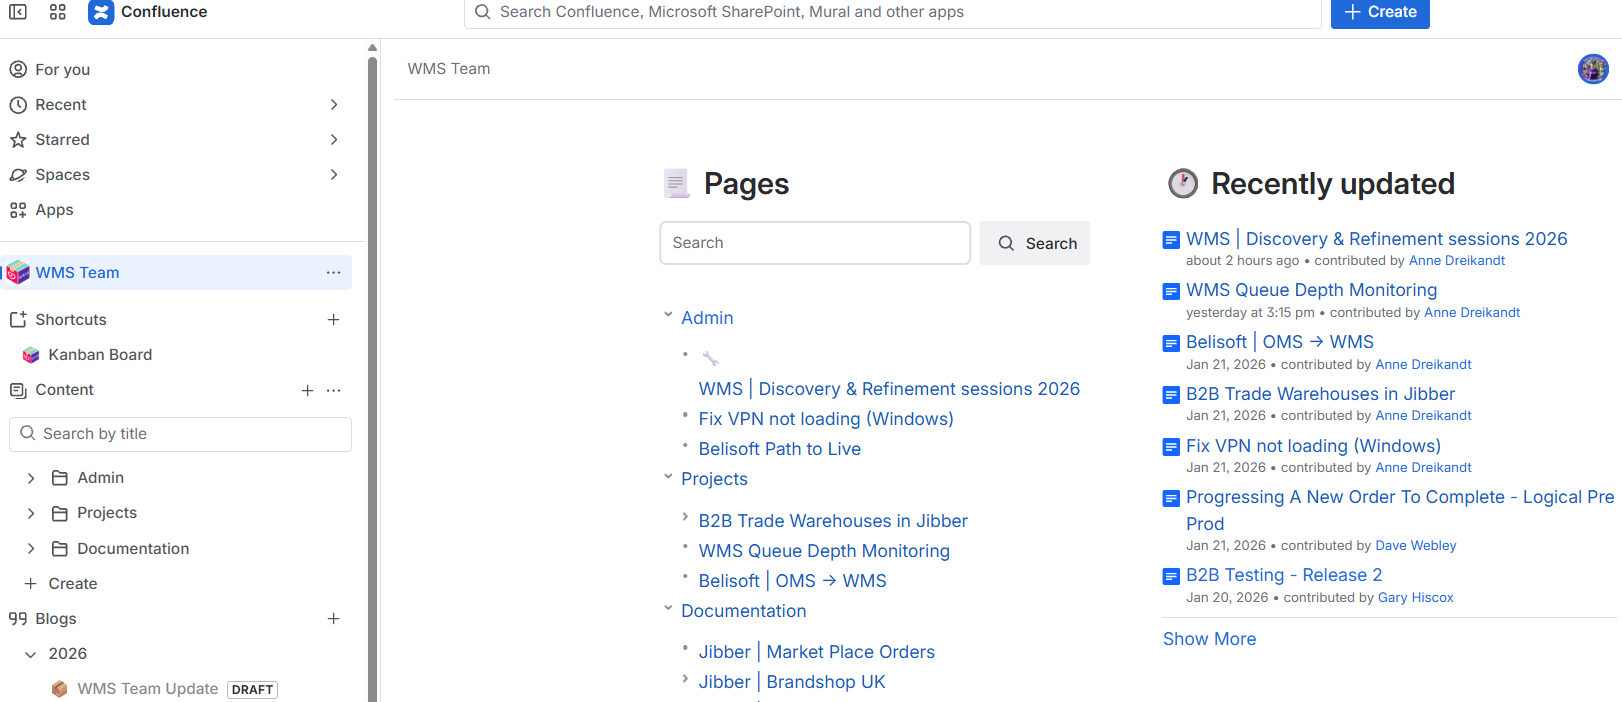Focus the Pages search input

coord(815,243)
